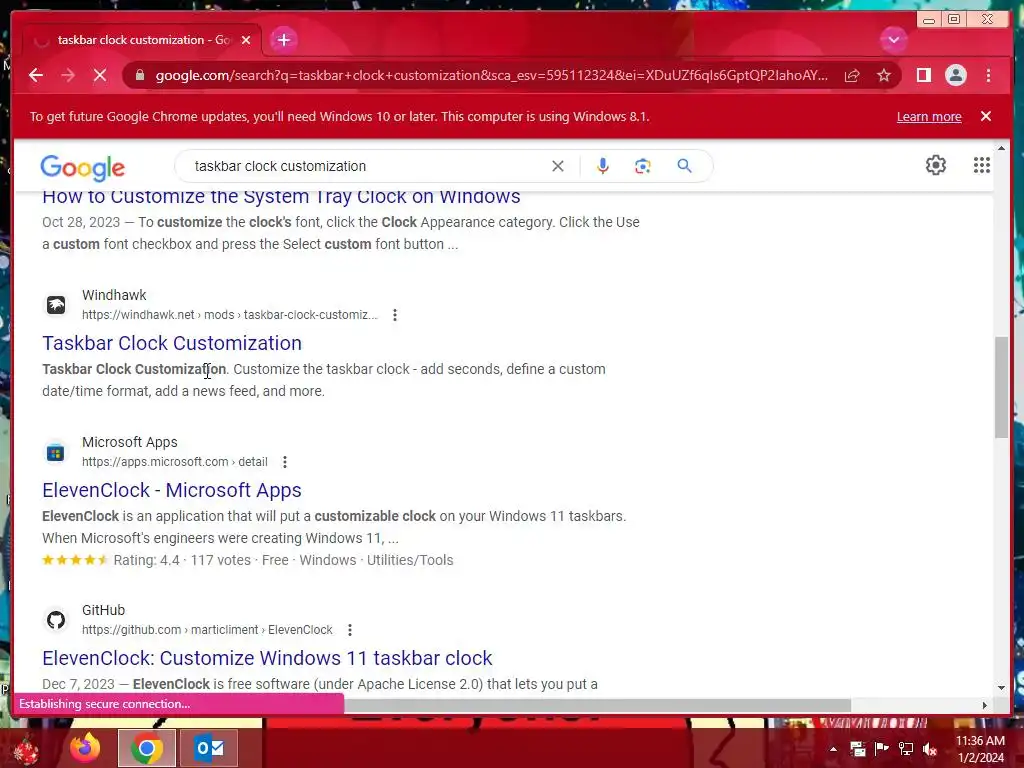Open Taskbar Clock Customization link
Image resolution: width=1024 pixels, height=768 pixels.
172,343
